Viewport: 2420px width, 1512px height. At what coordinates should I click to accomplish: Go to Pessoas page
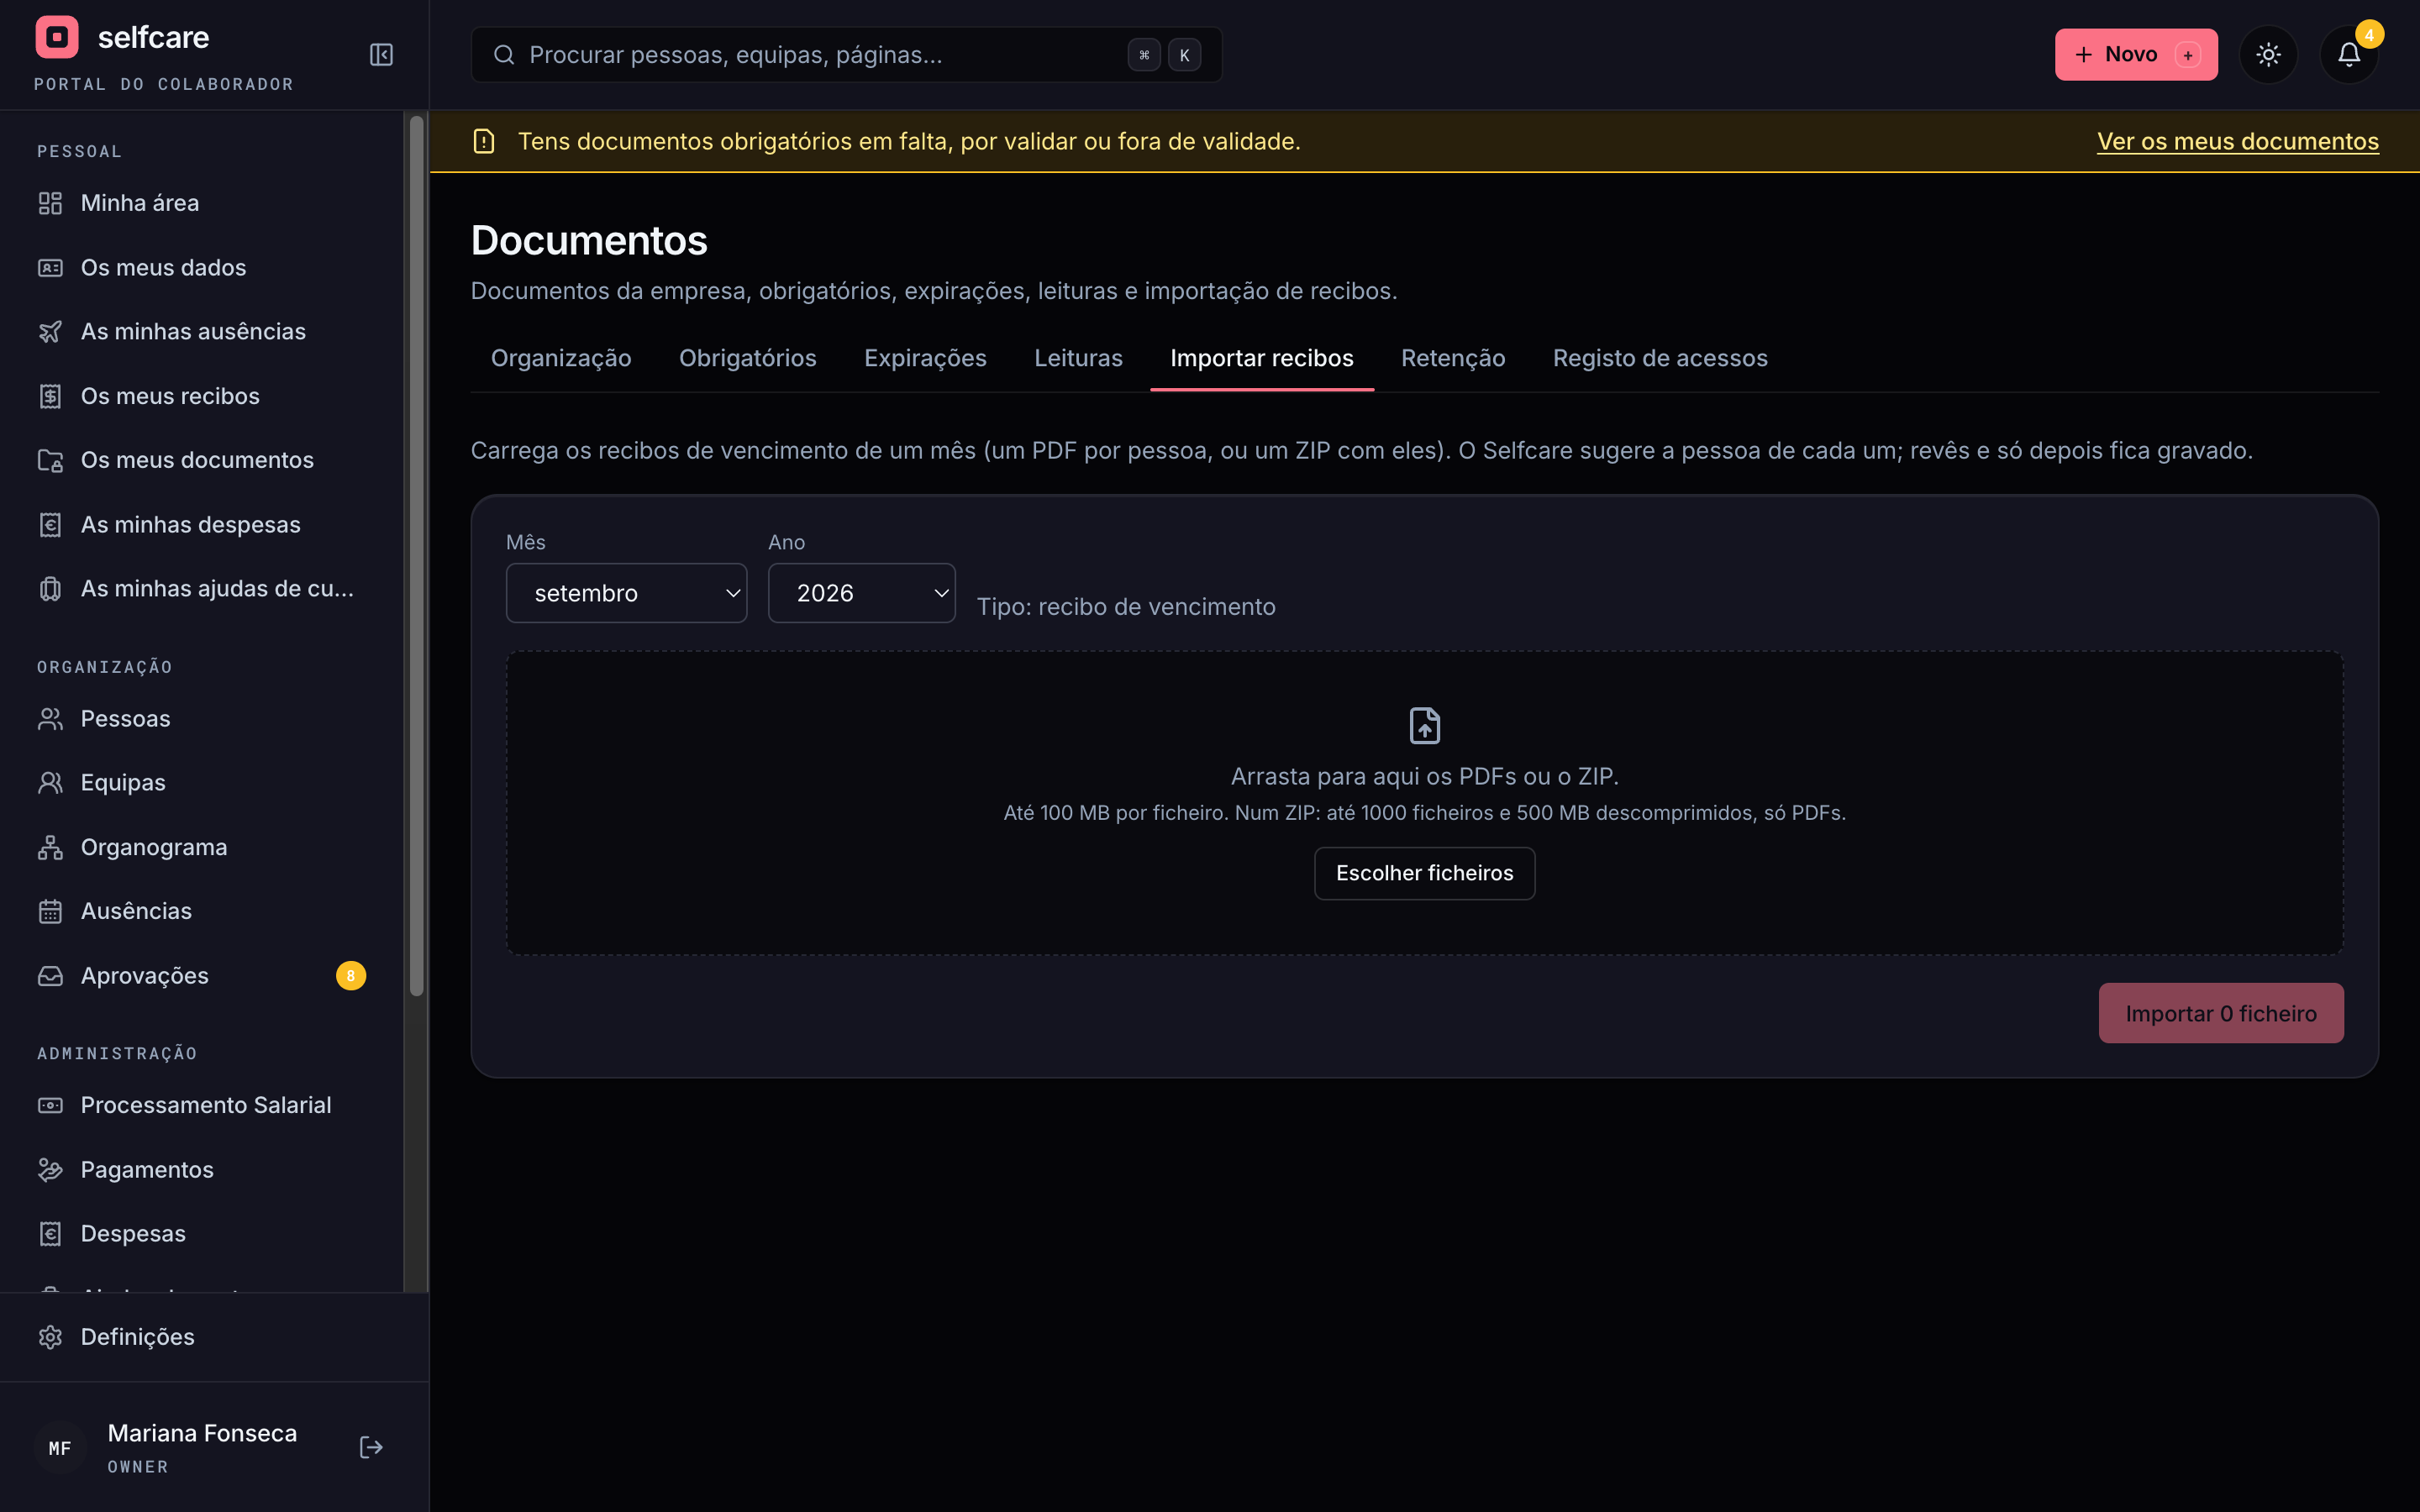(202, 718)
